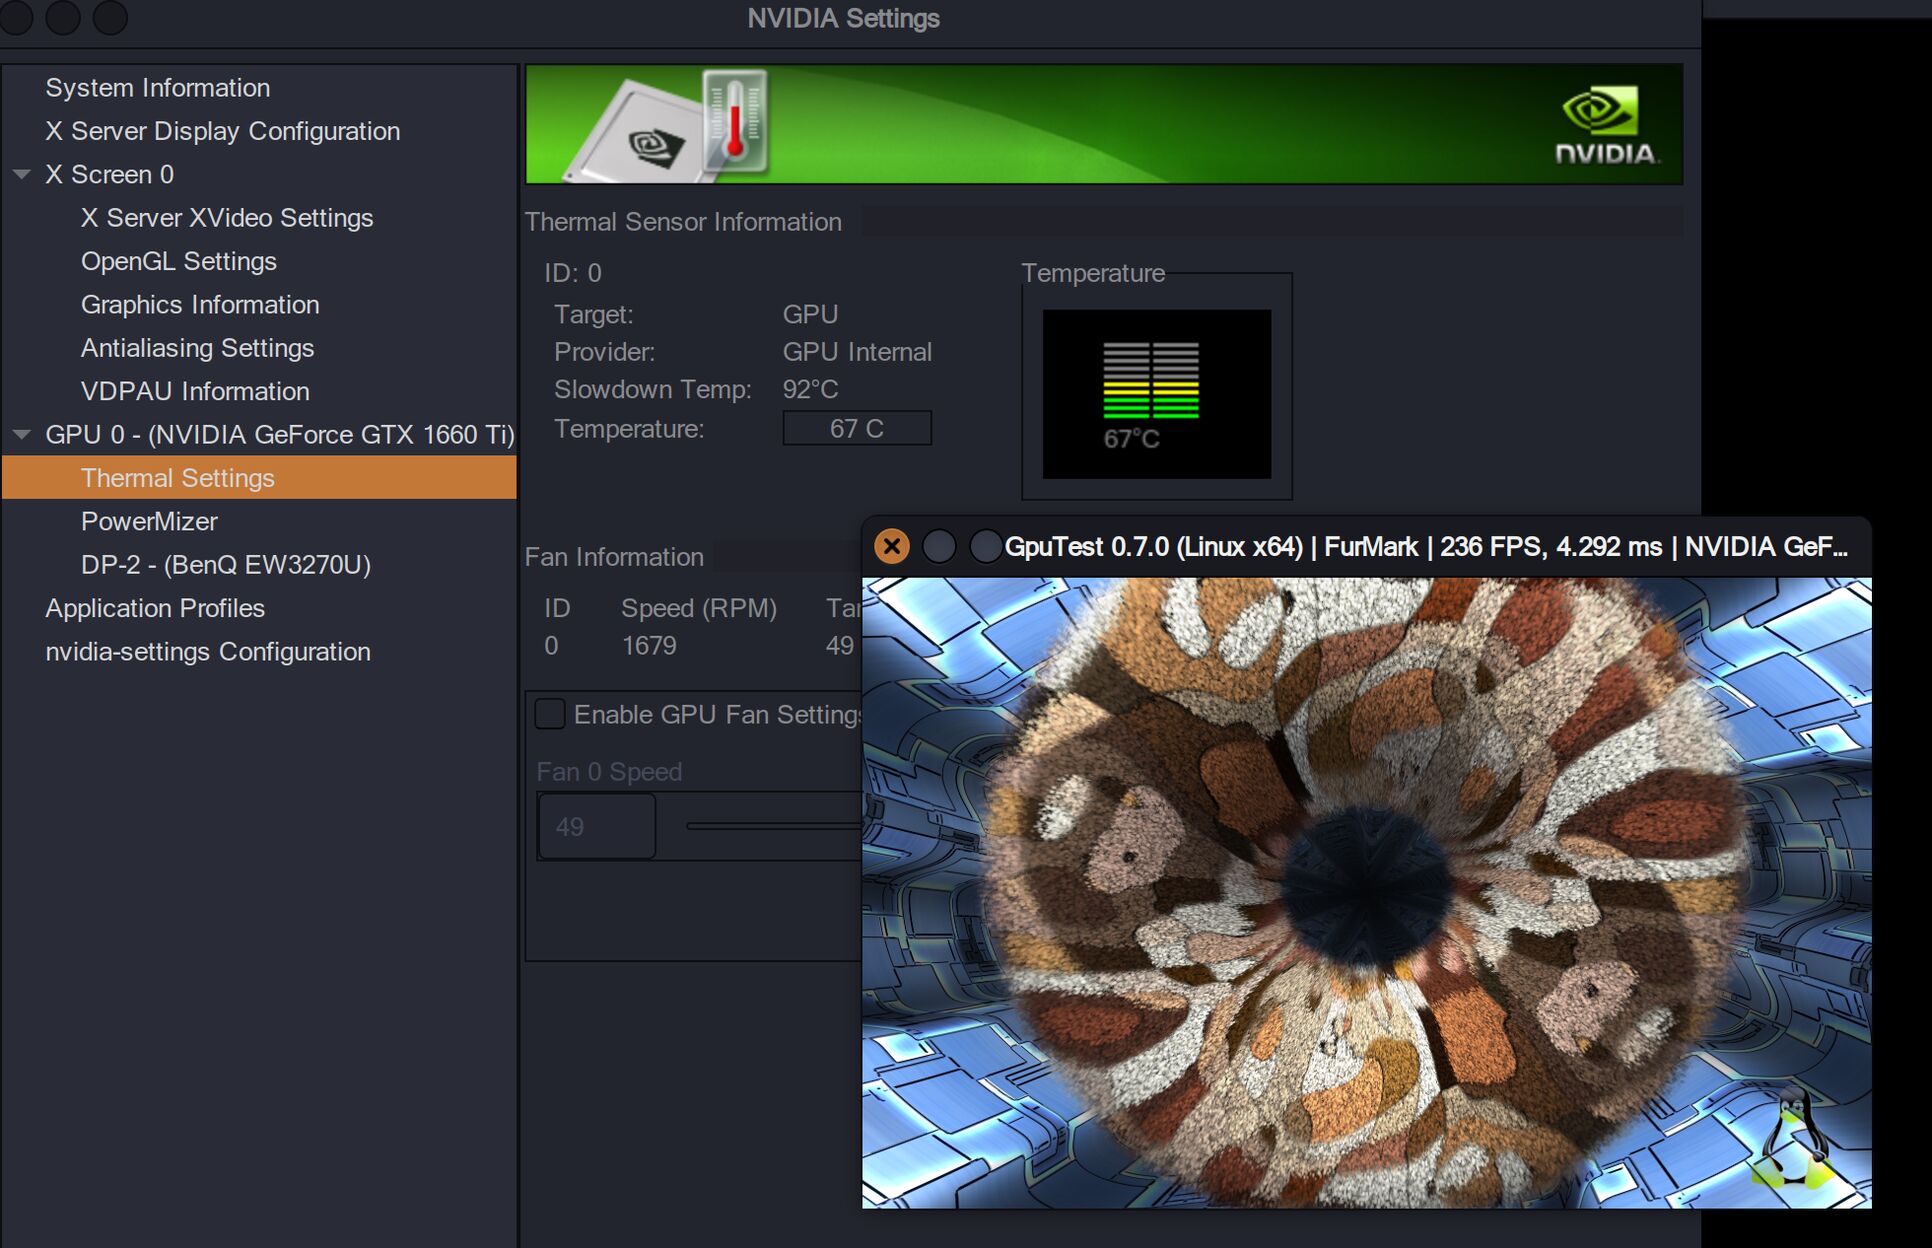Screen dimensions: 1932x1248
Task: Click the 67°C label under the gauge
Action: (x=1131, y=439)
